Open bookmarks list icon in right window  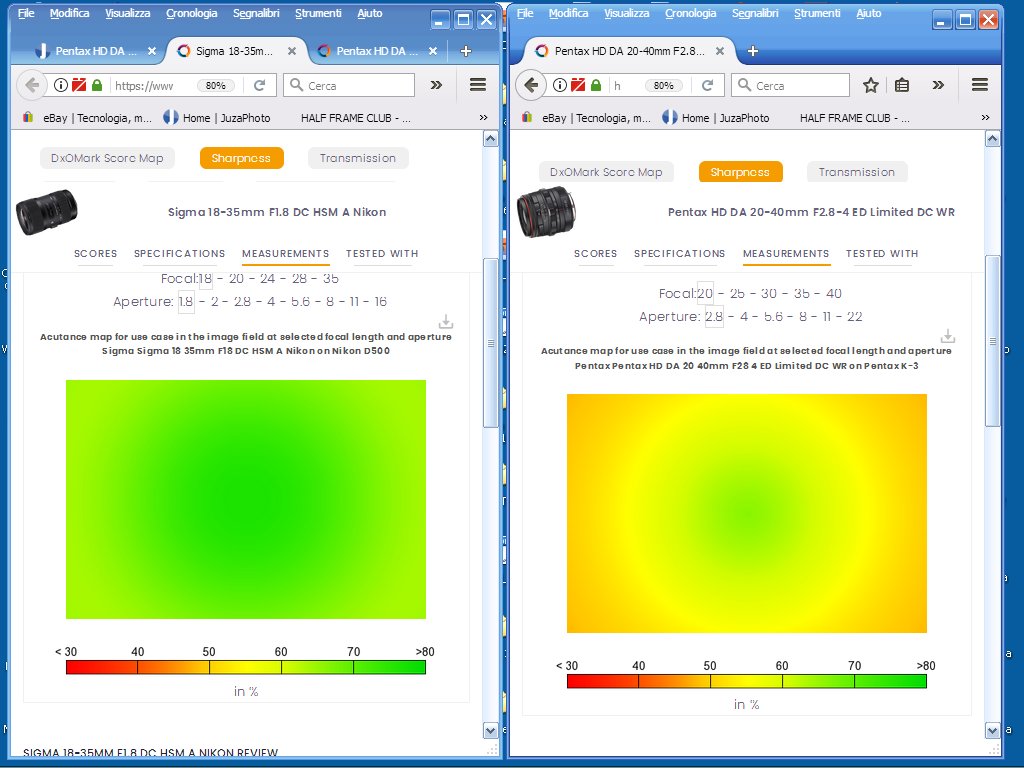tap(902, 85)
